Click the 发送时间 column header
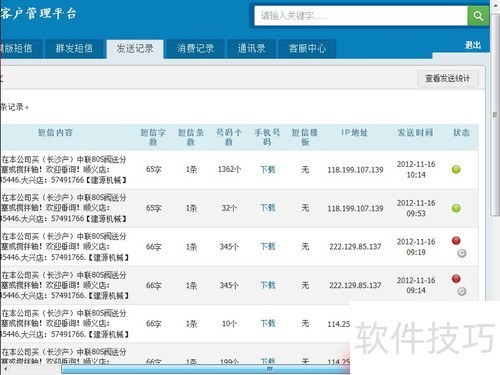Screen dimensions: 500x375 pyautogui.click(x=415, y=133)
